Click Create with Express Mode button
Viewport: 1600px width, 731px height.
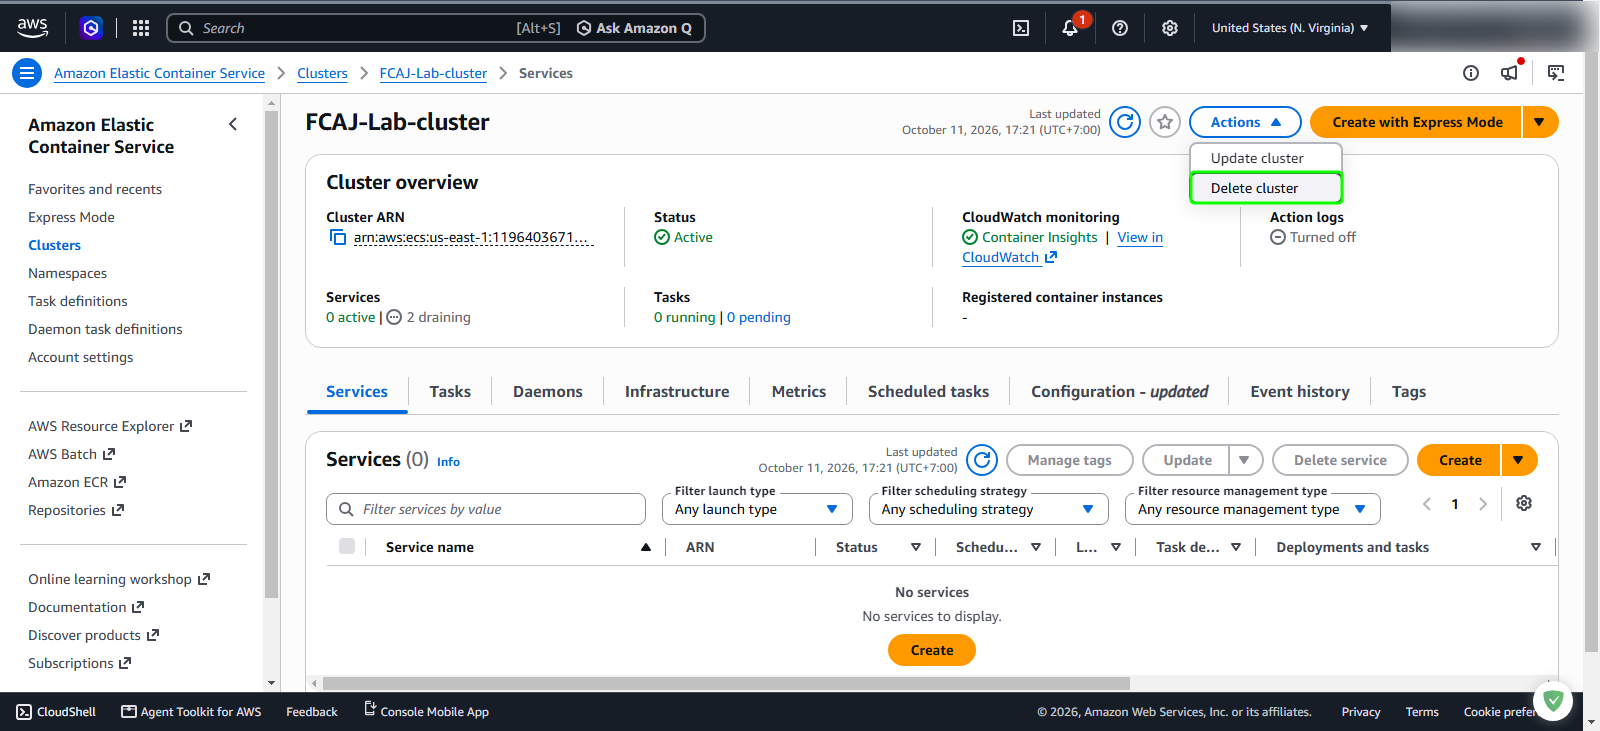1416,122
